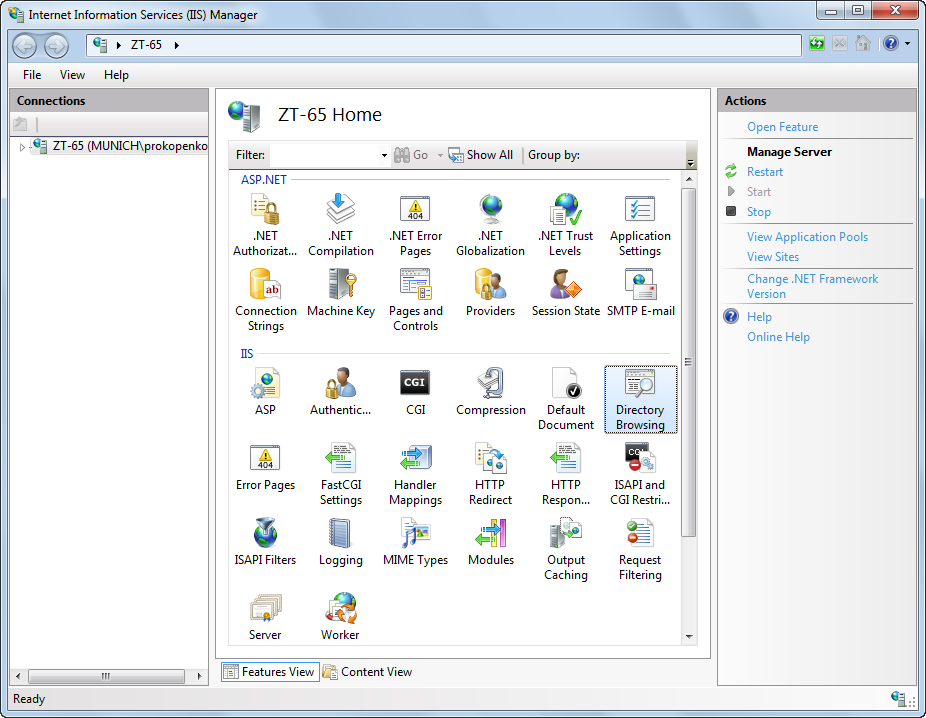Open the Go button dropdown arrow
926x718 pixels.
440,155
